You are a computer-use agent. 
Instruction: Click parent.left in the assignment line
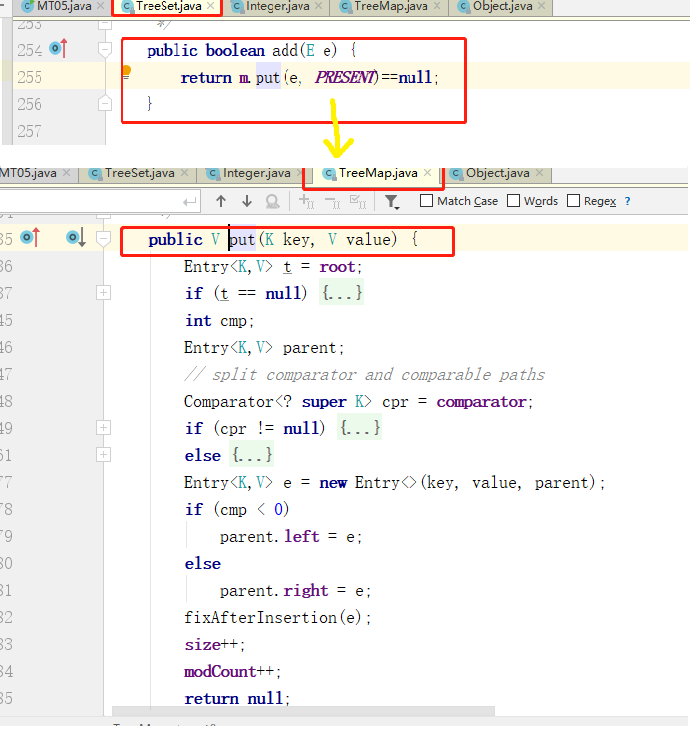point(270,537)
